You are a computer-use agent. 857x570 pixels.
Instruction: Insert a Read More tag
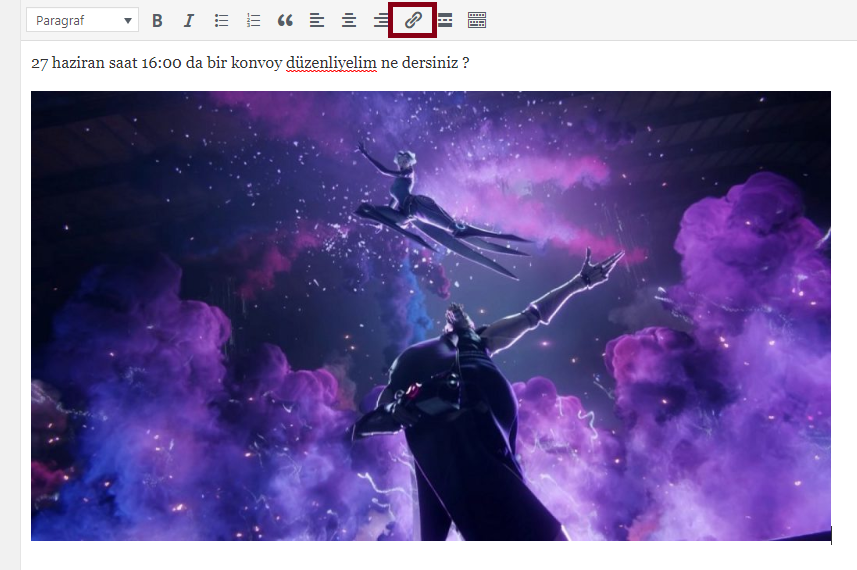(x=445, y=21)
